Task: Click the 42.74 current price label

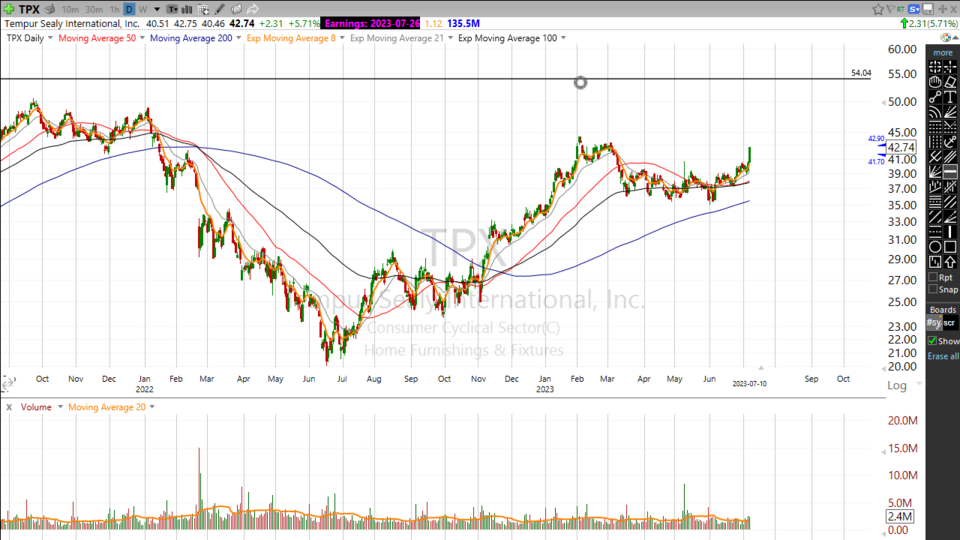Action: pyautogui.click(x=901, y=147)
